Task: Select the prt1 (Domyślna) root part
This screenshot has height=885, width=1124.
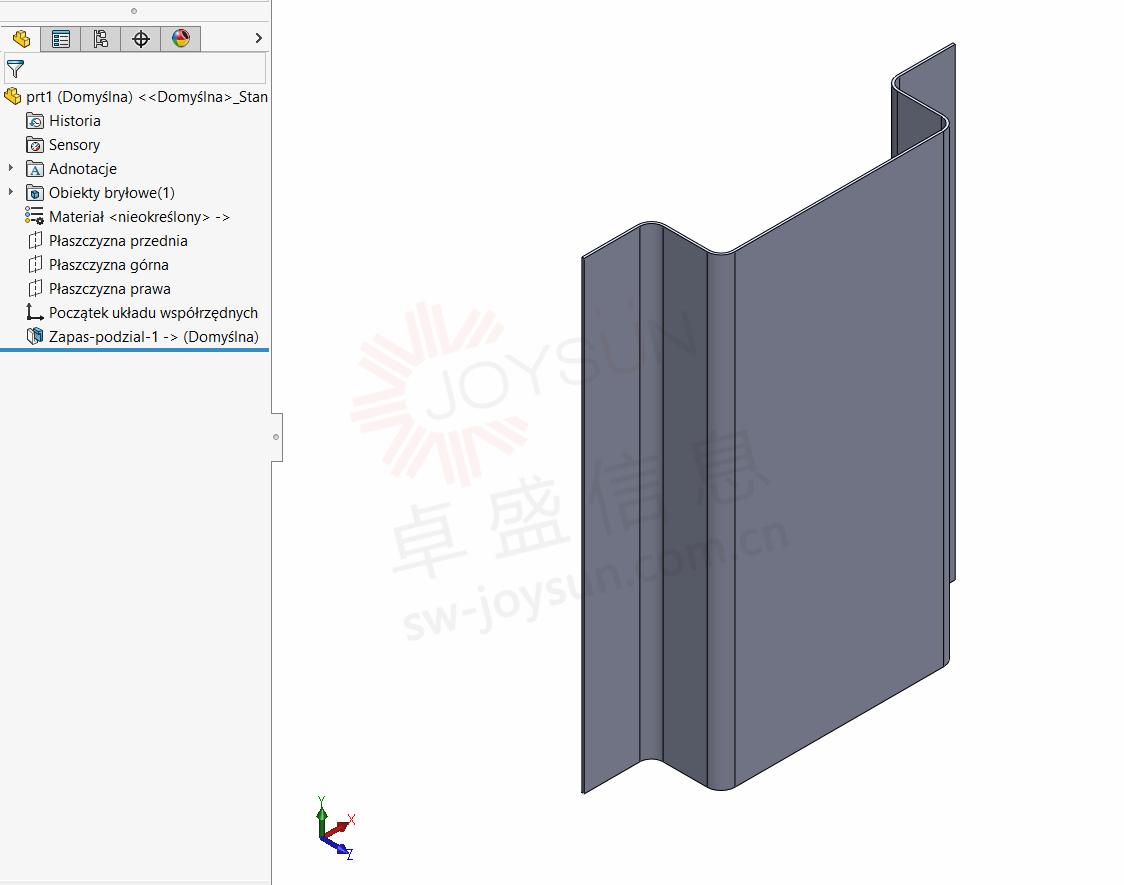Action: (146, 97)
